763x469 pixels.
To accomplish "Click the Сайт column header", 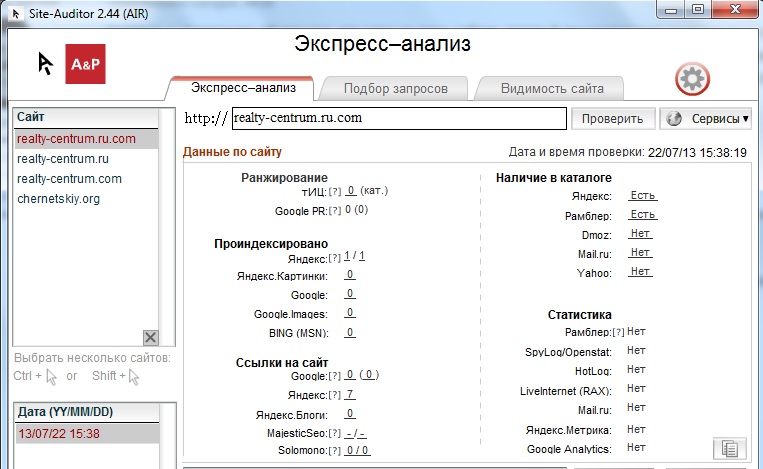I will point(86,117).
